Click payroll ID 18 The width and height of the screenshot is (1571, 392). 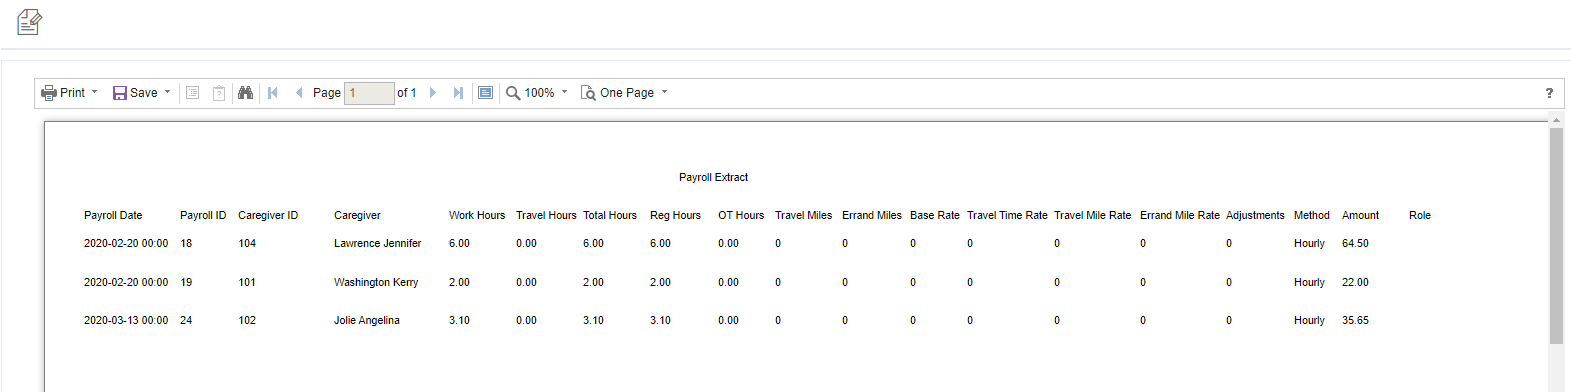tap(186, 243)
